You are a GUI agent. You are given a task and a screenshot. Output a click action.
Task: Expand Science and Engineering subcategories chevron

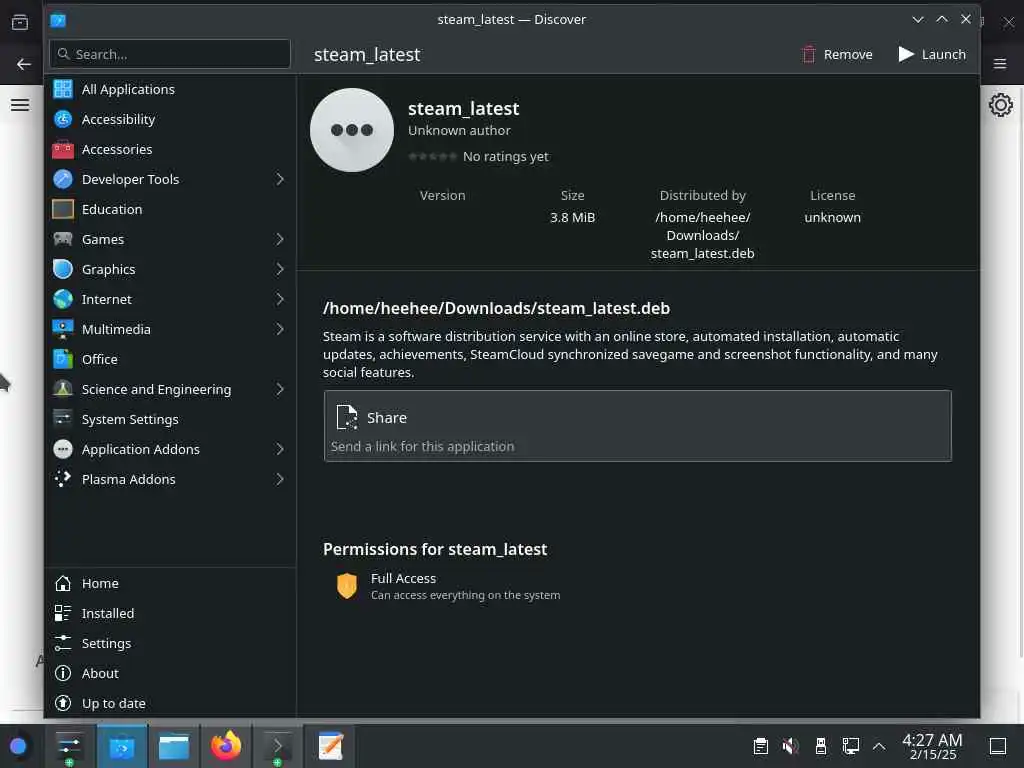coord(280,389)
